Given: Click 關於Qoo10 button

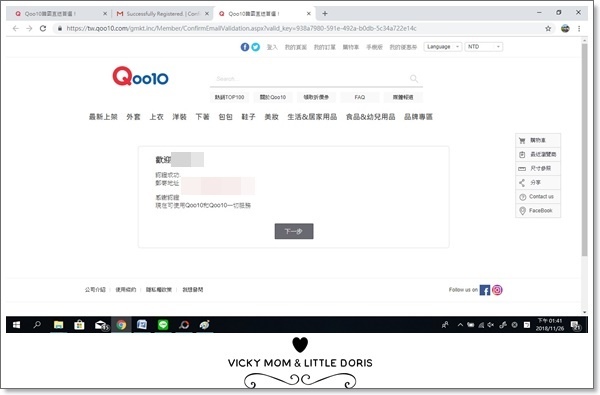Looking at the screenshot, I should [272, 97].
